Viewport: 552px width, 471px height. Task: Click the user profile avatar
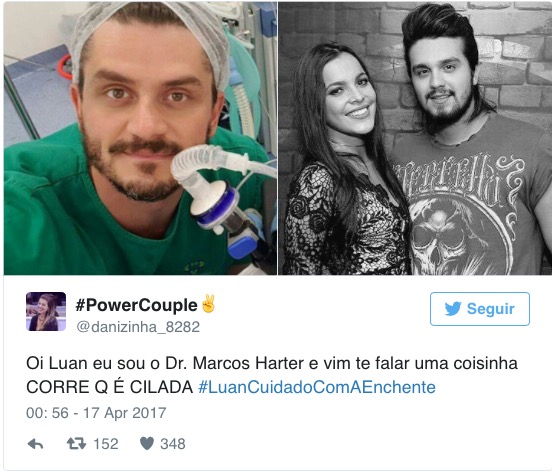pos(46,311)
